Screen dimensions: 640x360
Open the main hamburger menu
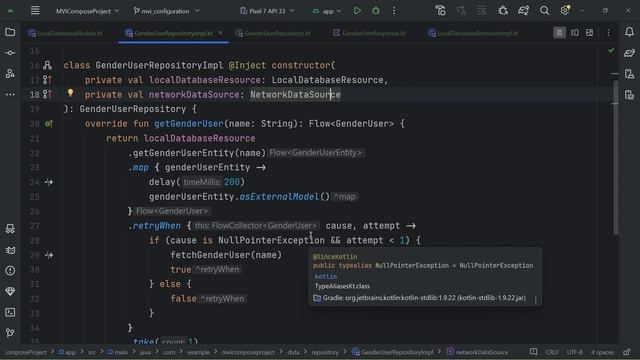35,11
